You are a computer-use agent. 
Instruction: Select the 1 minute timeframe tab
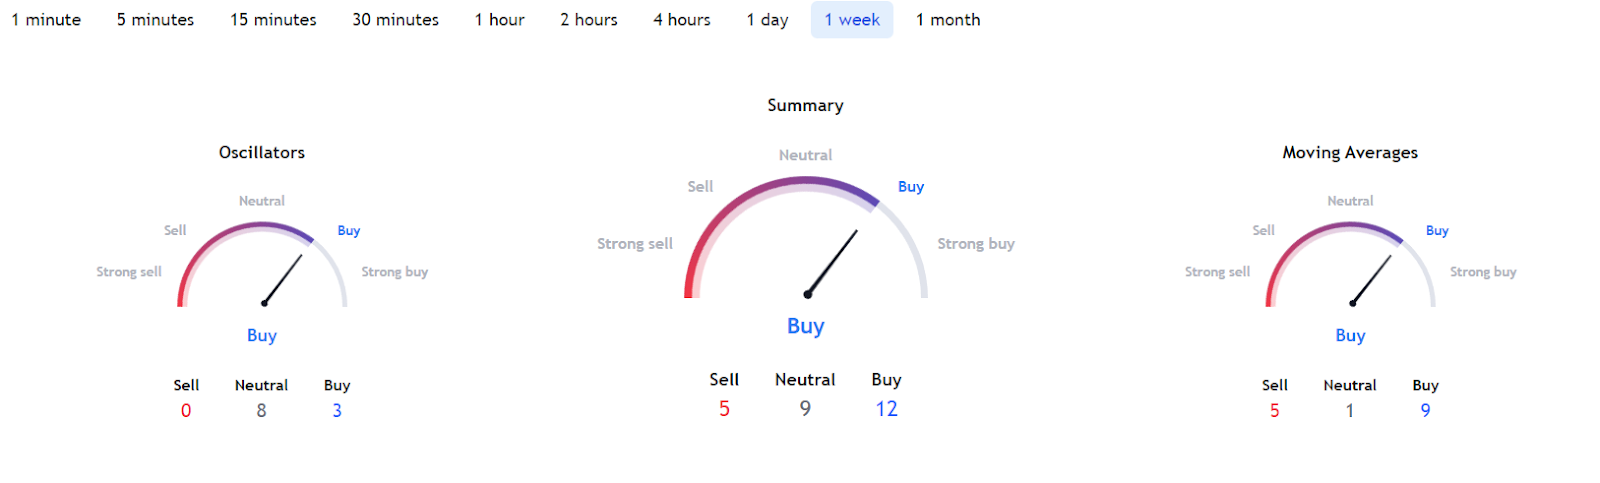(x=46, y=20)
